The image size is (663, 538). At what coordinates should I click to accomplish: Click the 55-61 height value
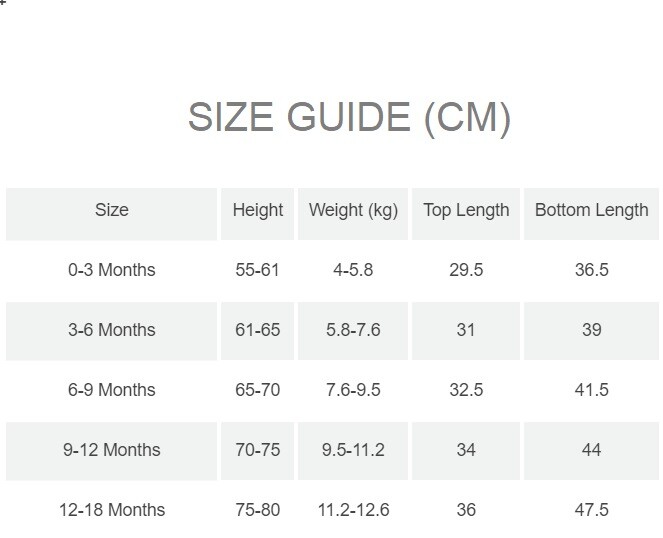[258, 270]
